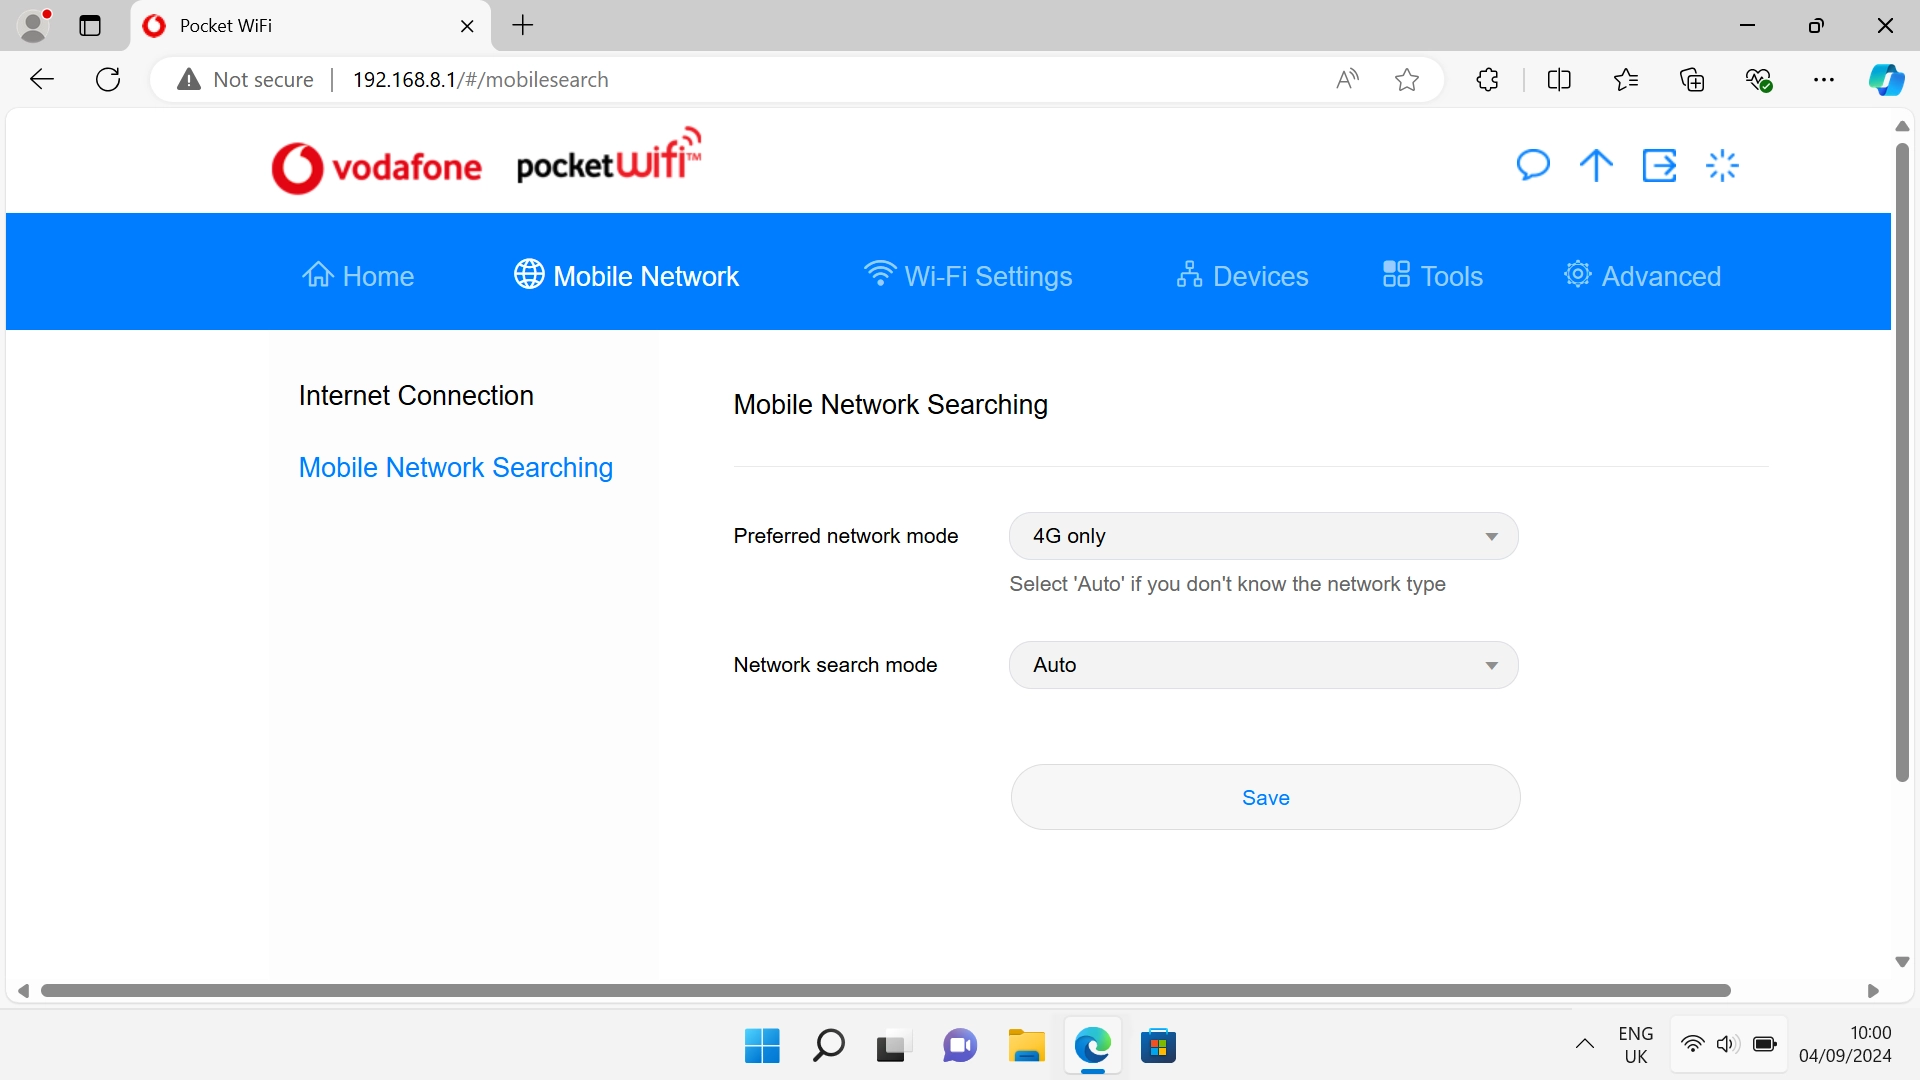Select Mobile Network Searching sidebar link
1920x1080 pixels.
pyautogui.click(x=456, y=468)
